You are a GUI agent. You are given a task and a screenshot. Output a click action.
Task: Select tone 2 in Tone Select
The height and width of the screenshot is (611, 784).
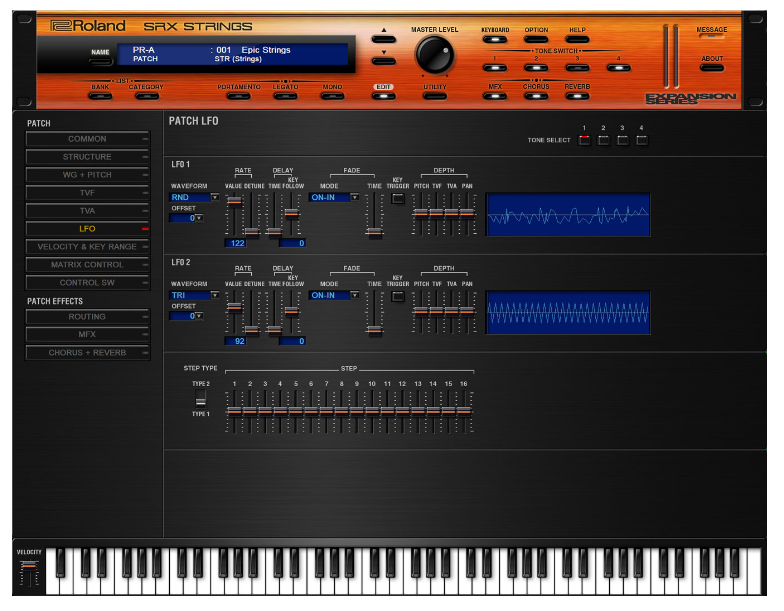tap(604, 140)
